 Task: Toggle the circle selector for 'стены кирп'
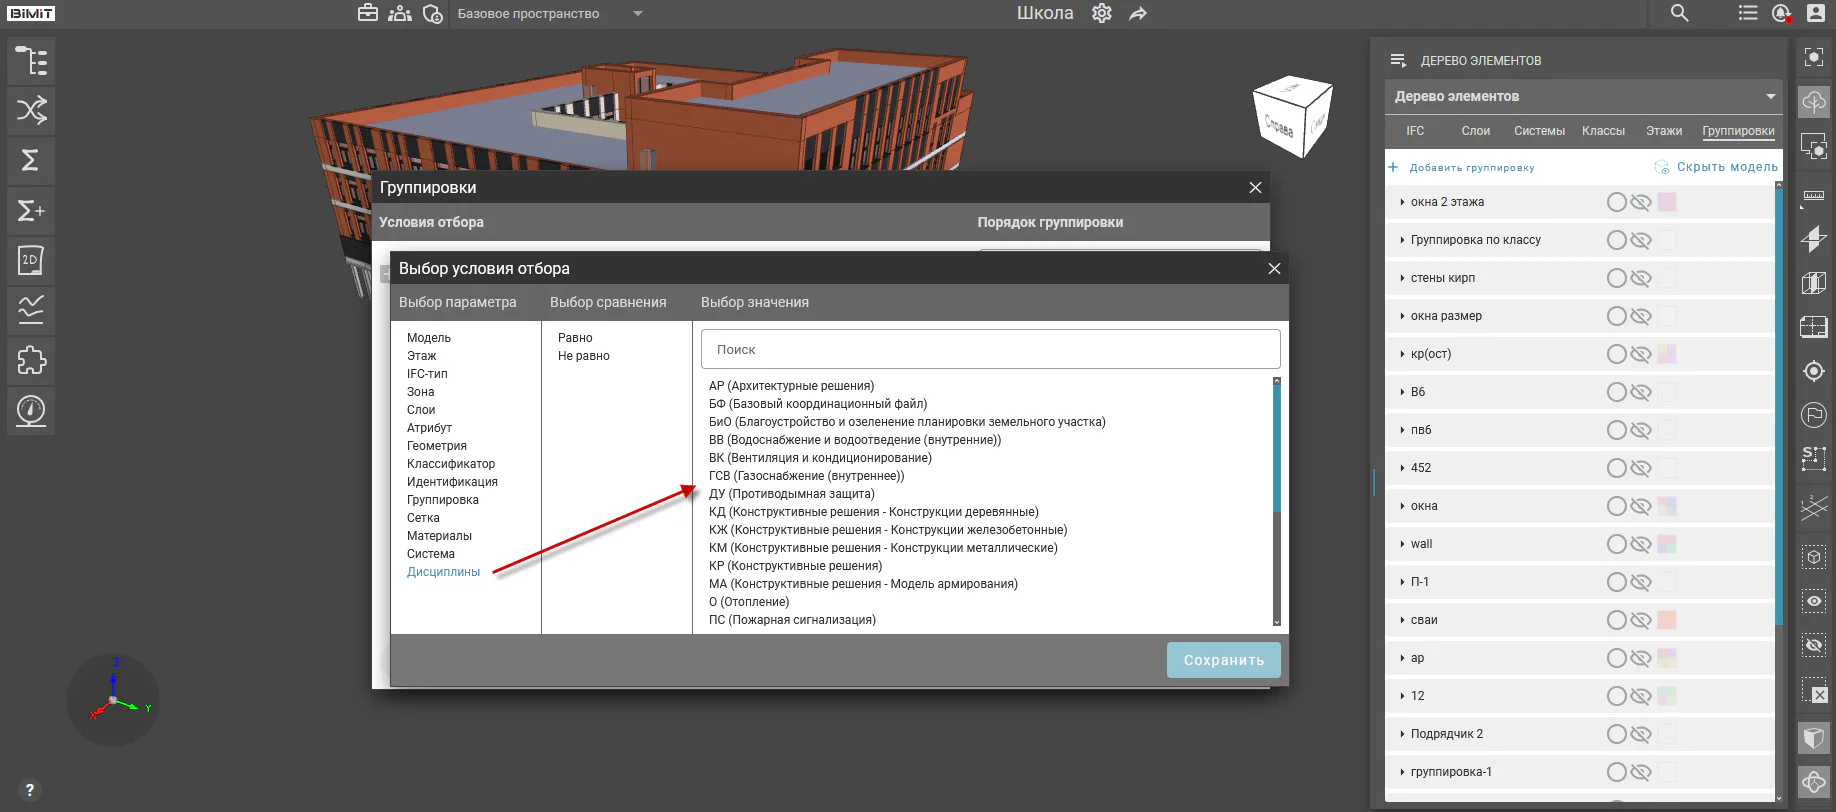1616,278
